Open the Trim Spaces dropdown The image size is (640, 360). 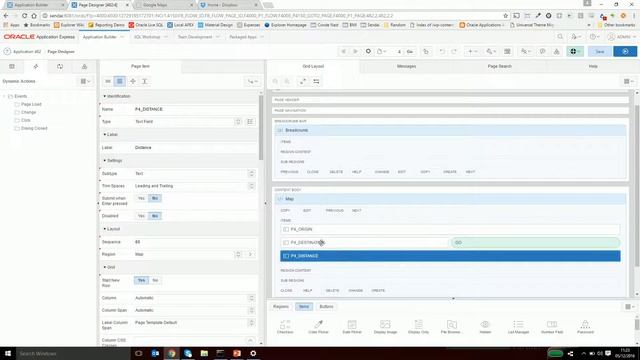point(251,186)
